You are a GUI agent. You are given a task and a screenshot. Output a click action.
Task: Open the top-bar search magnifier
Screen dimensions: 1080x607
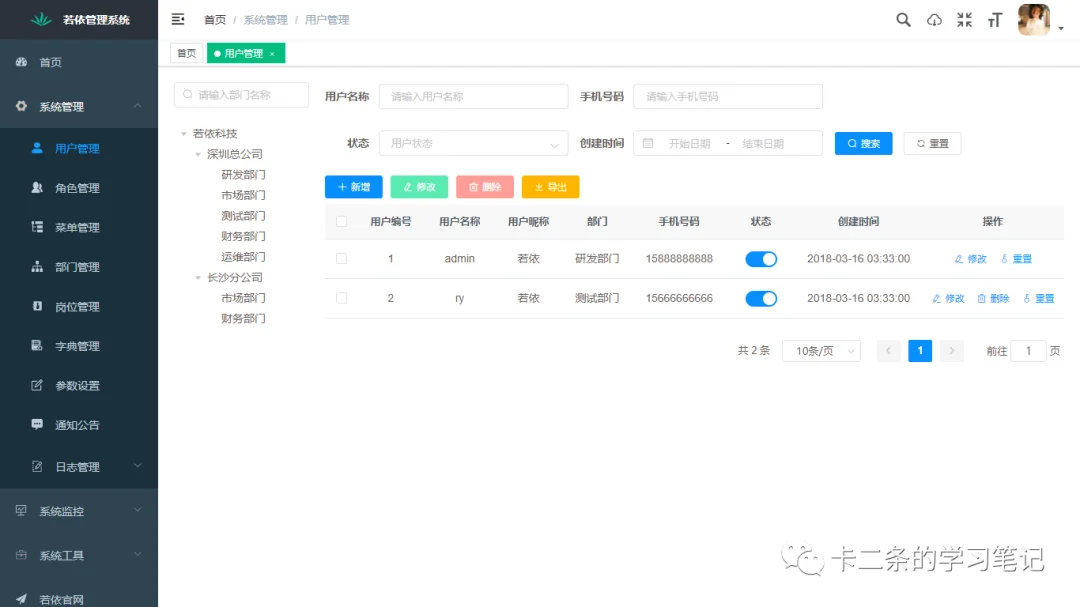[903, 19]
